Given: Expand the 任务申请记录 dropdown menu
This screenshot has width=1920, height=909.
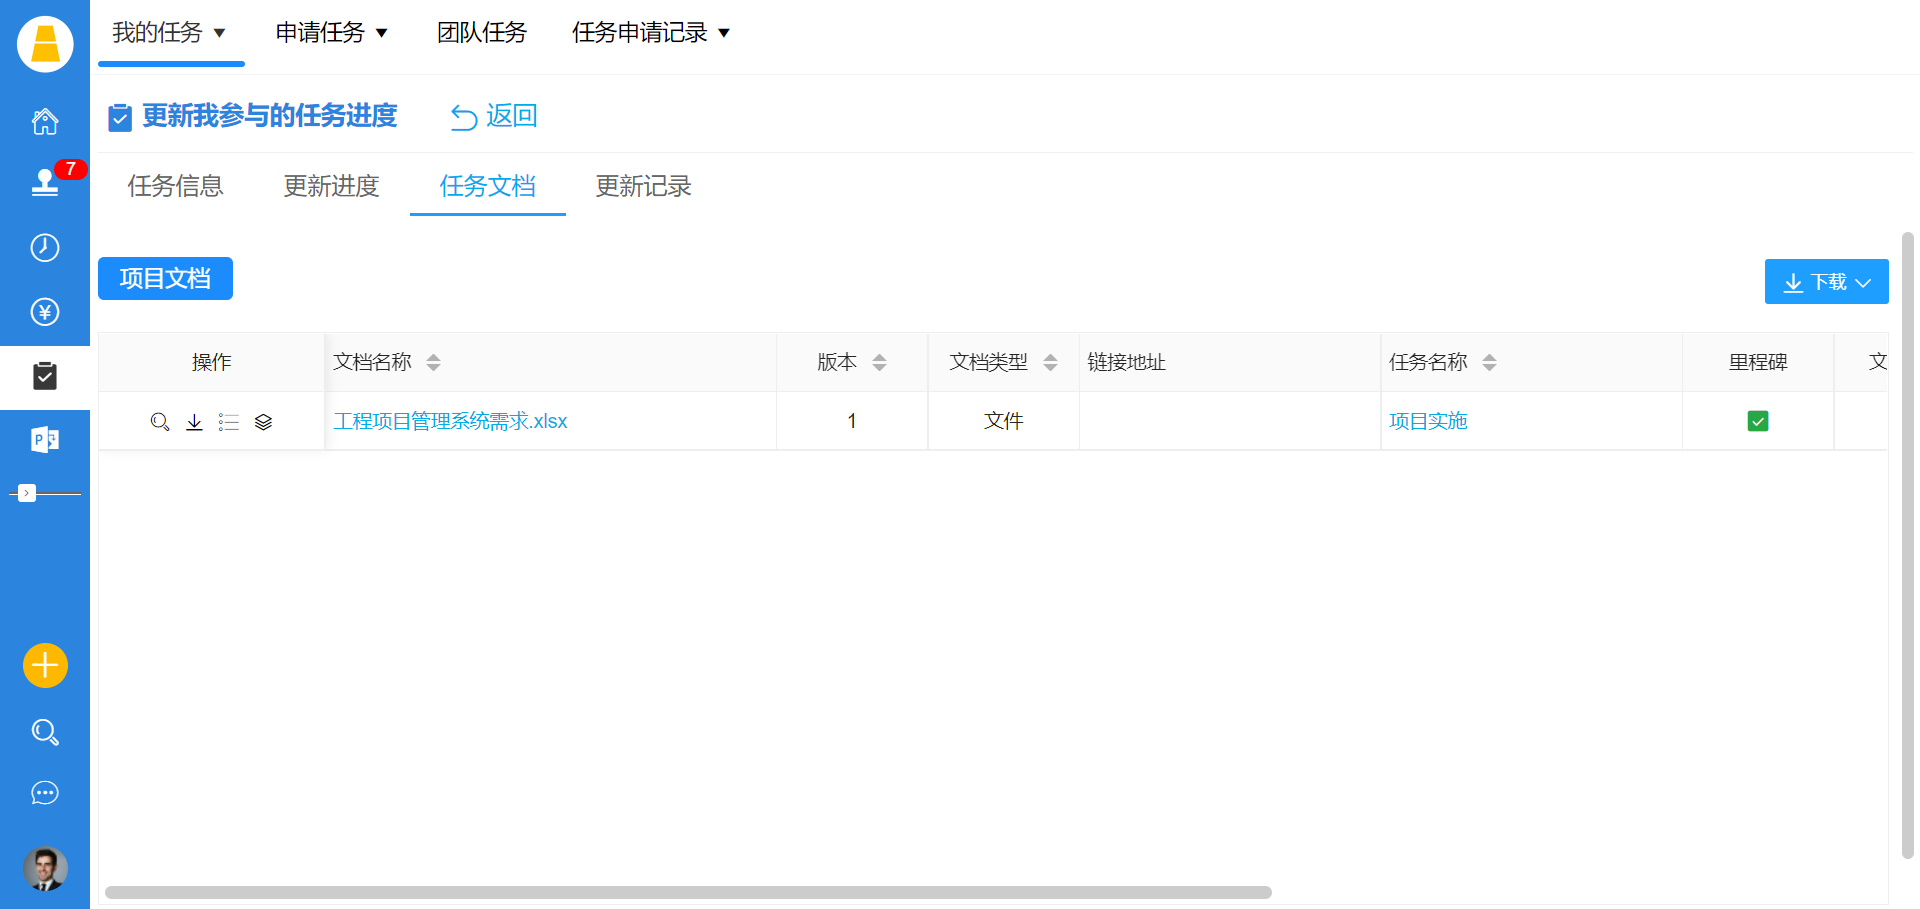Looking at the screenshot, I should 651,33.
